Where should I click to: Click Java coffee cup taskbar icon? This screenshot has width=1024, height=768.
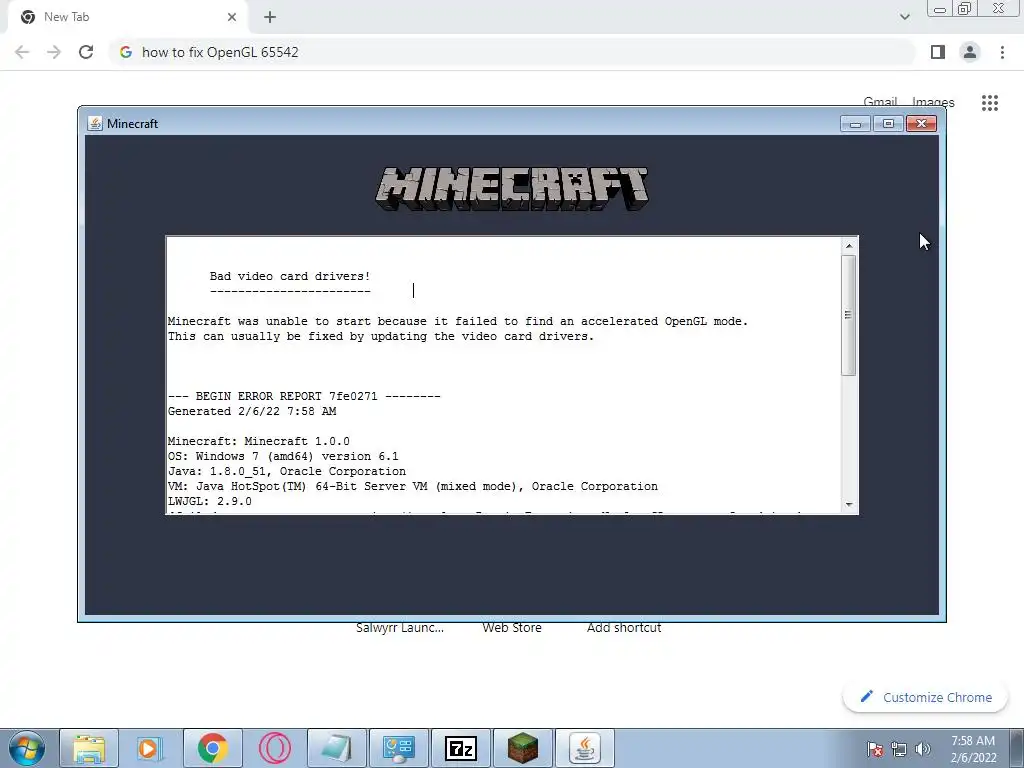pyautogui.click(x=584, y=748)
